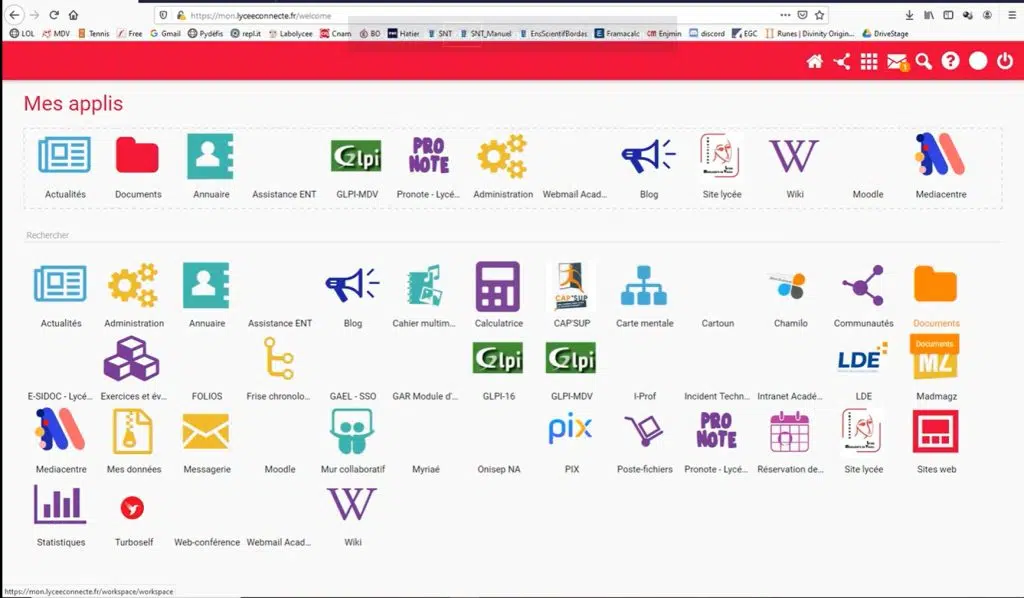Open the browser hamburger menu
Viewport: 1024px width, 598px height.
[1011, 14]
